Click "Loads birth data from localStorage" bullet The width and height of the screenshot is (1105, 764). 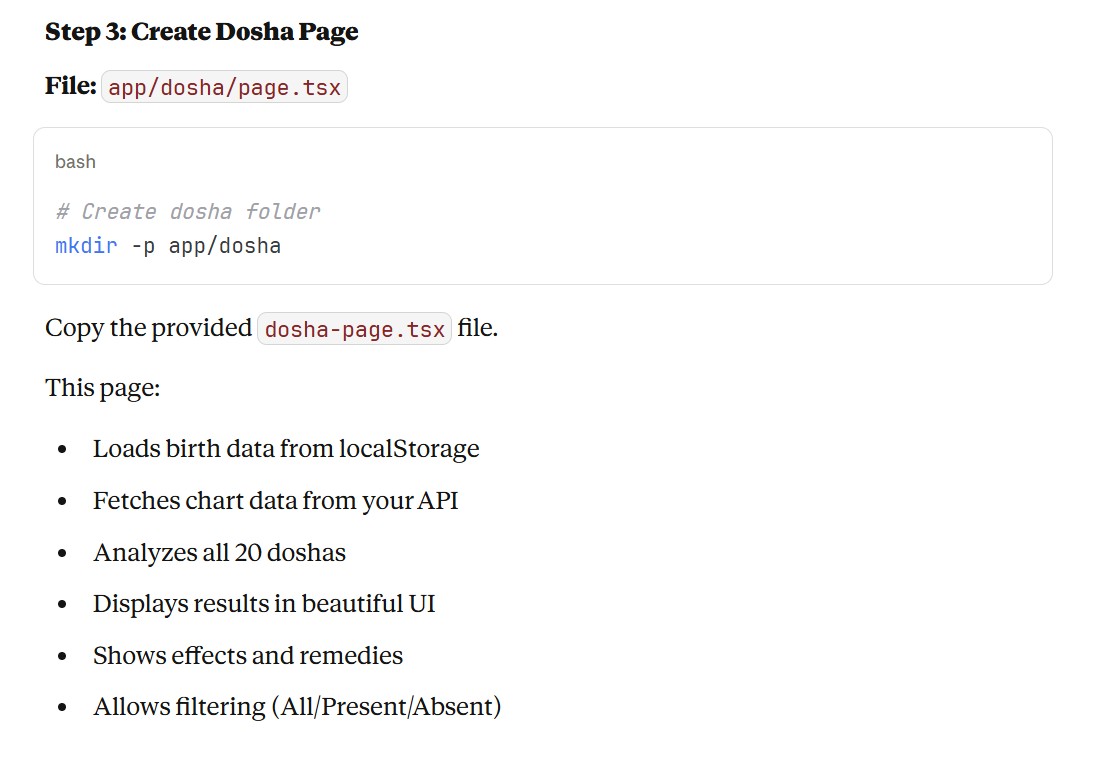click(x=286, y=449)
